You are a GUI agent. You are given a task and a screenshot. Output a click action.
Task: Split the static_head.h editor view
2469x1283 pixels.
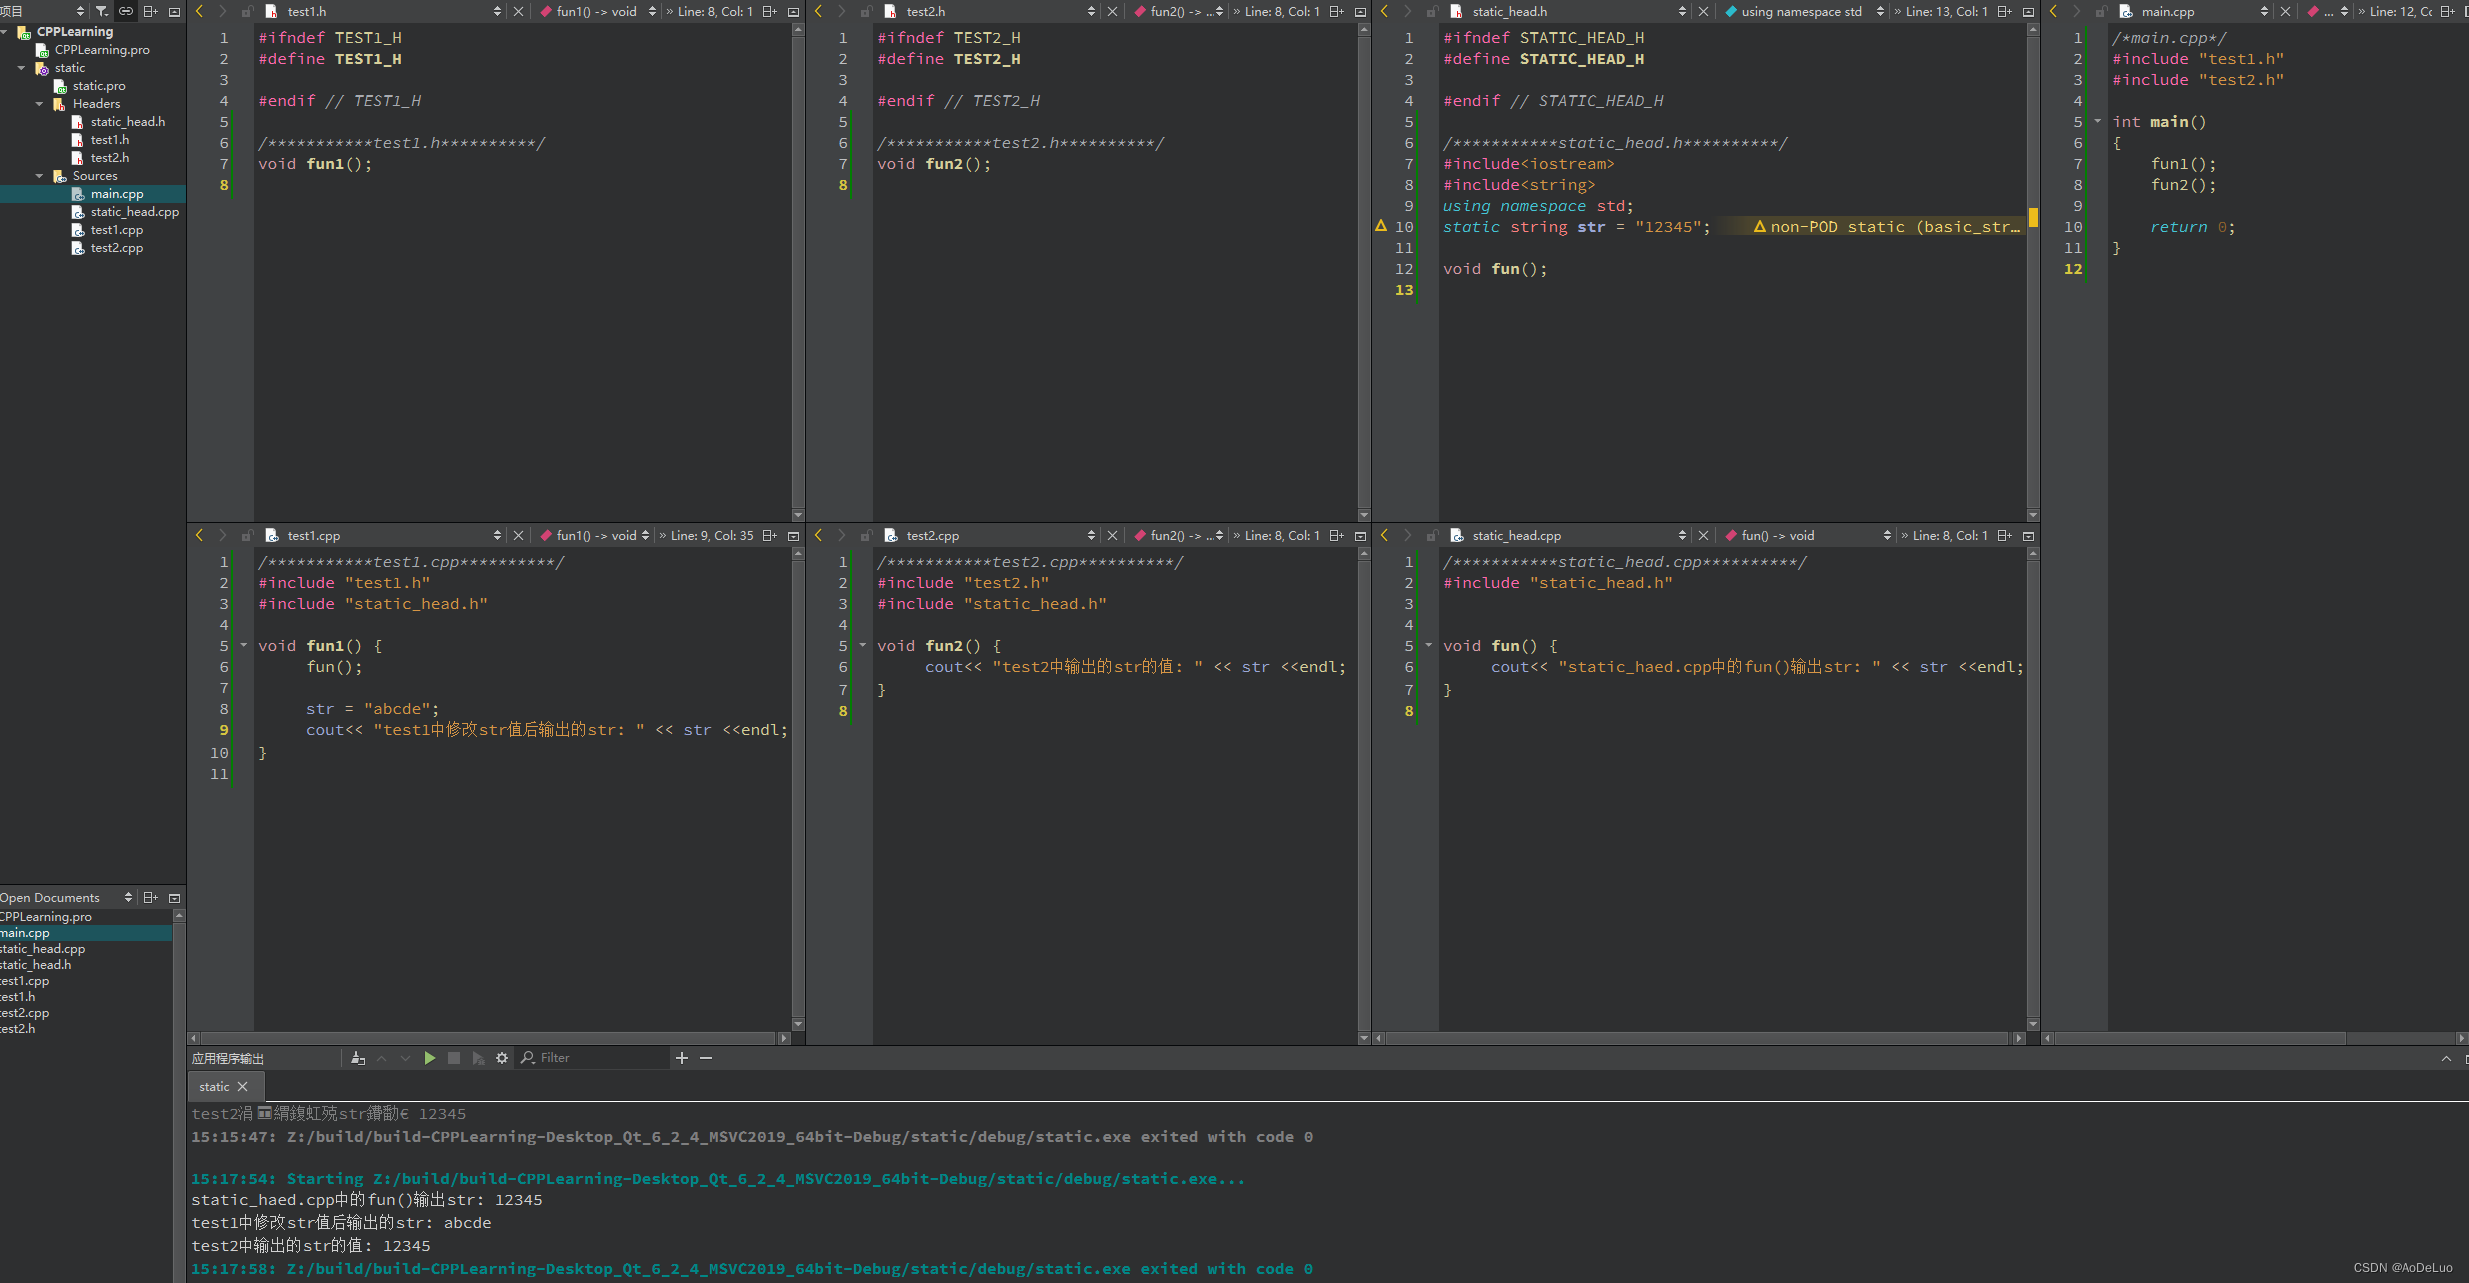2004,11
